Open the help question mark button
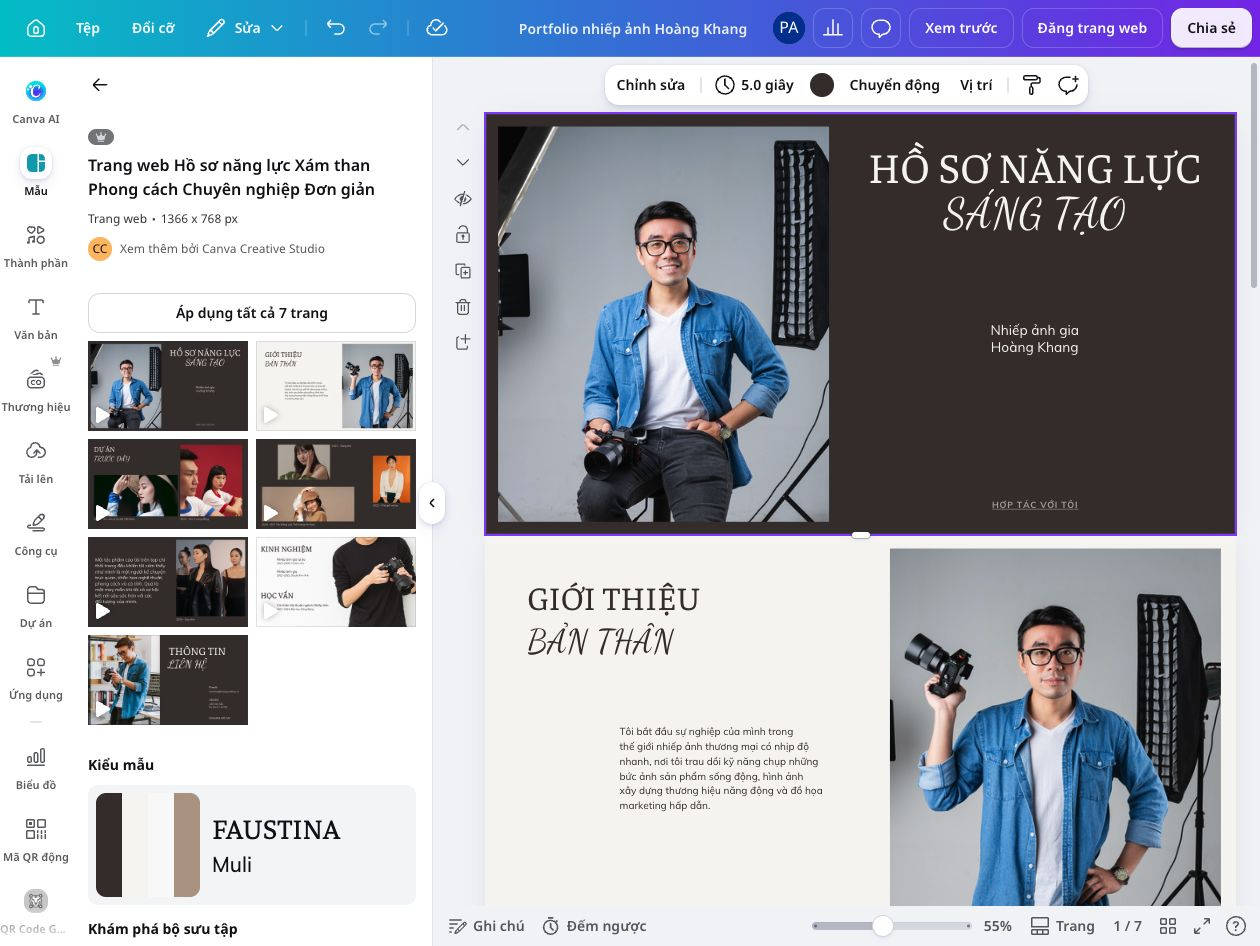This screenshot has width=1260, height=946. (x=1238, y=926)
